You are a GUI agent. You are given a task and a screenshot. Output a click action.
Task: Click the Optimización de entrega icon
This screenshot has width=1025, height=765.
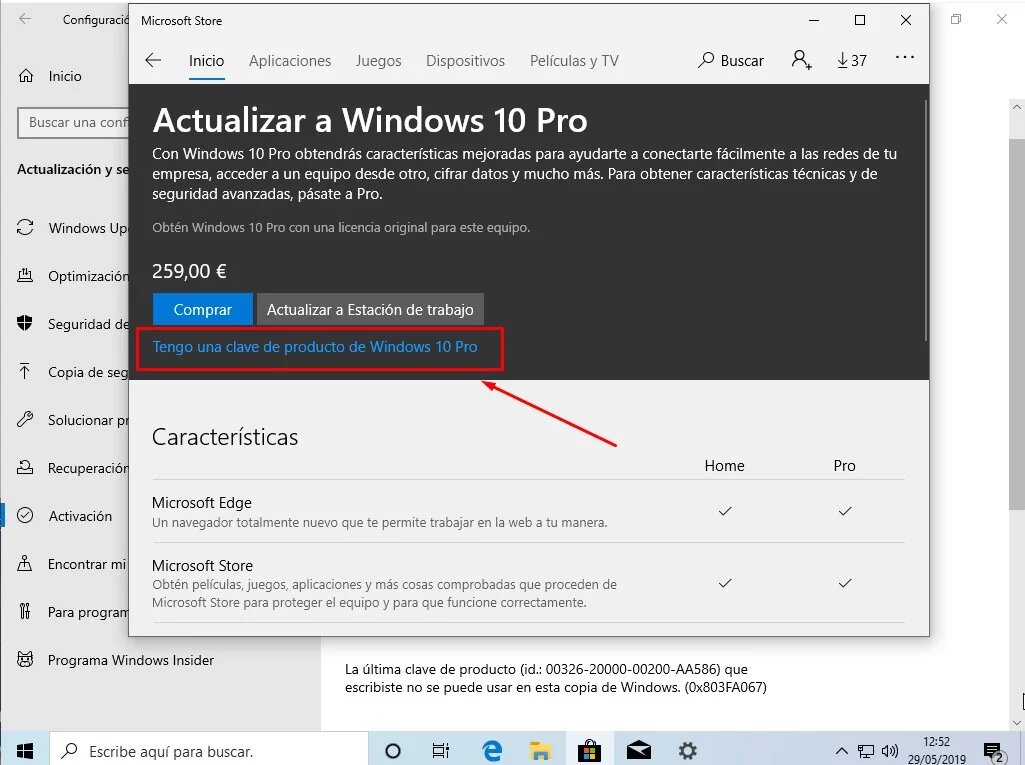[25, 275]
